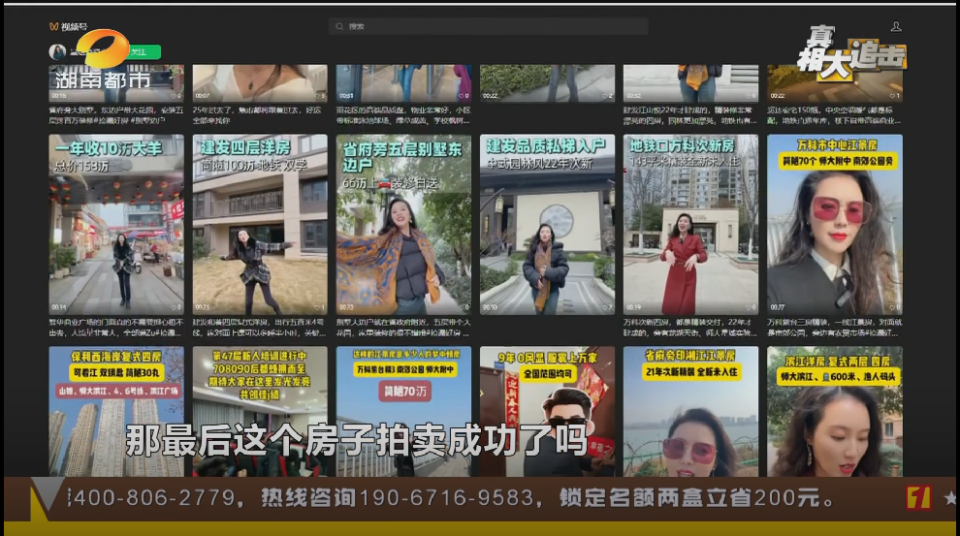Click the green 关注 follow button

(145, 52)
